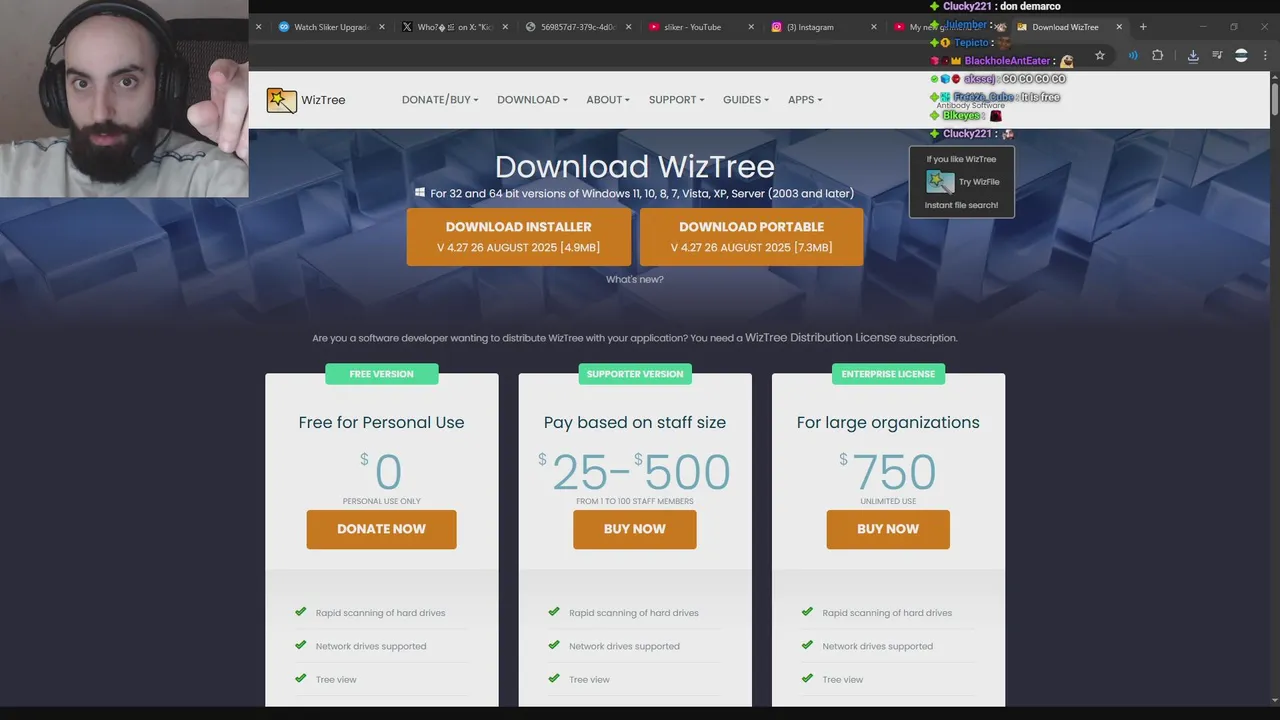Close the 569857d7-379c tab

[x=628, y=27]
